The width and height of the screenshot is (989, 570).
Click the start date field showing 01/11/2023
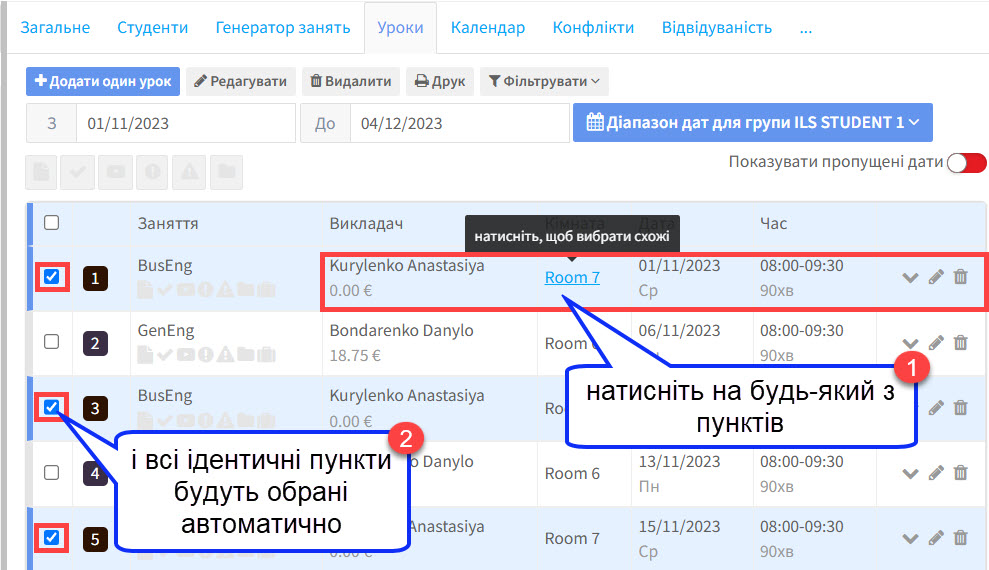coord(185,123)
